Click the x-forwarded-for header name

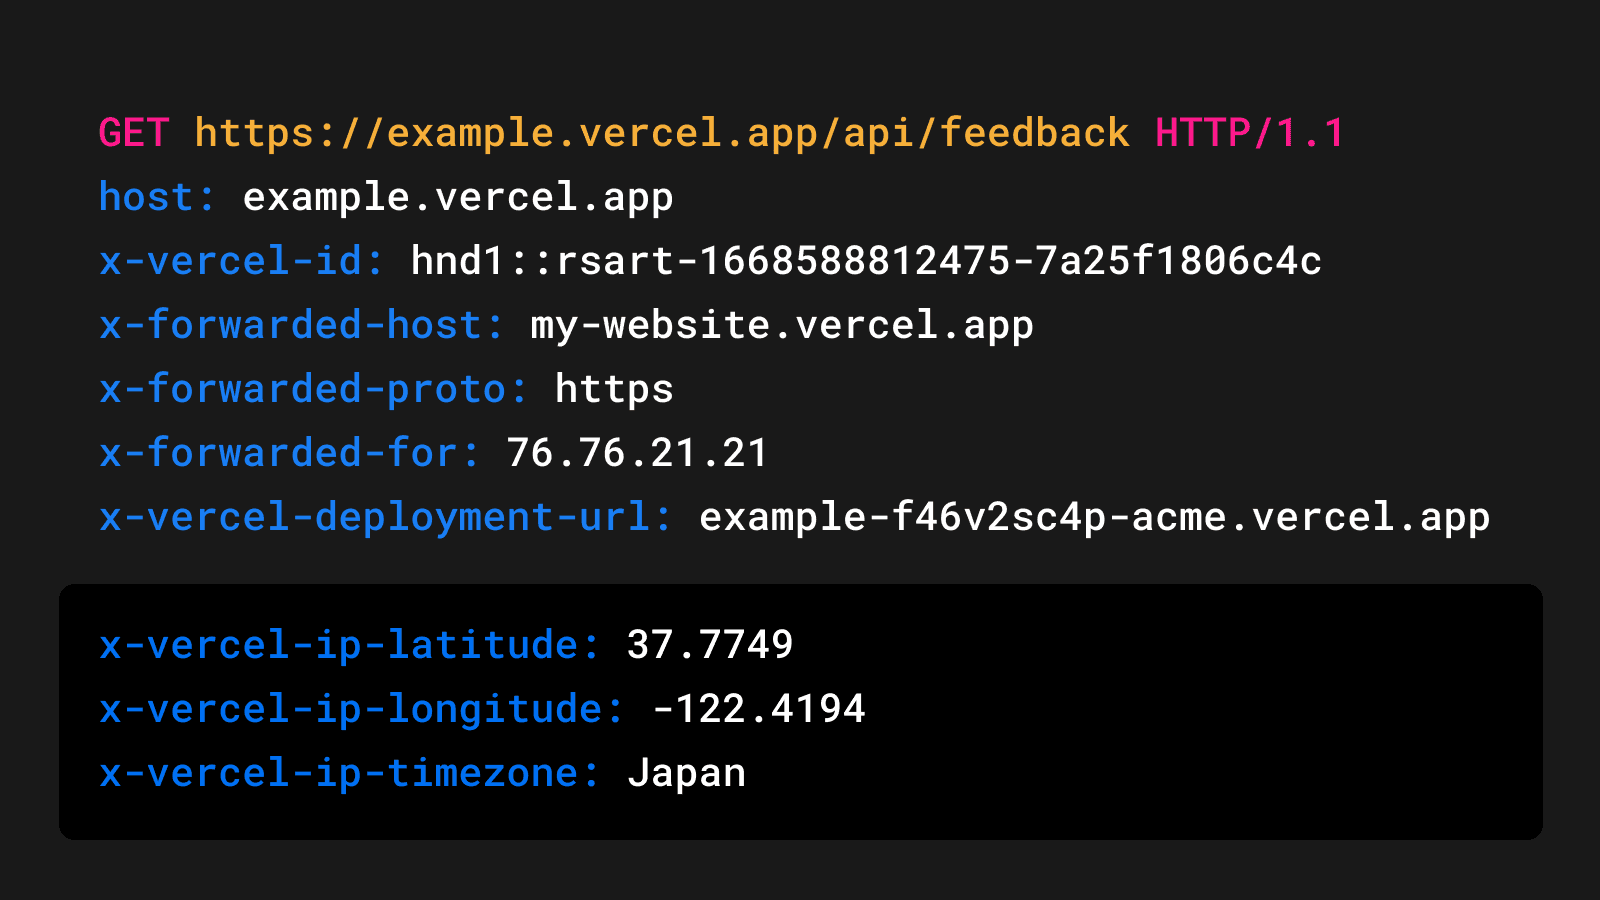click(x=289, y=453)
